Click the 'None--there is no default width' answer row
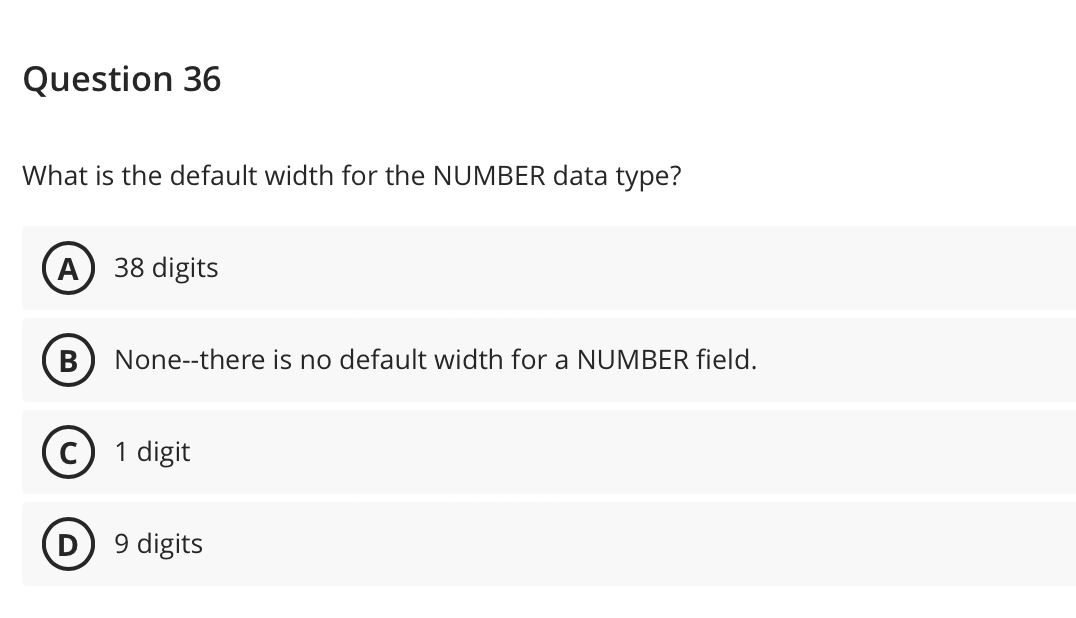 (436, 360)
